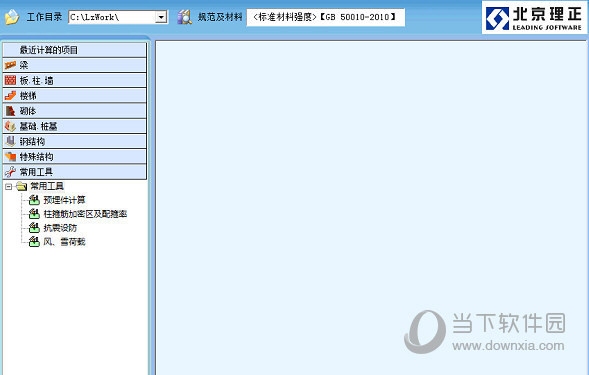
Task: Click the 基础.桩基 foundation icon
Action: tap(10, 126)
